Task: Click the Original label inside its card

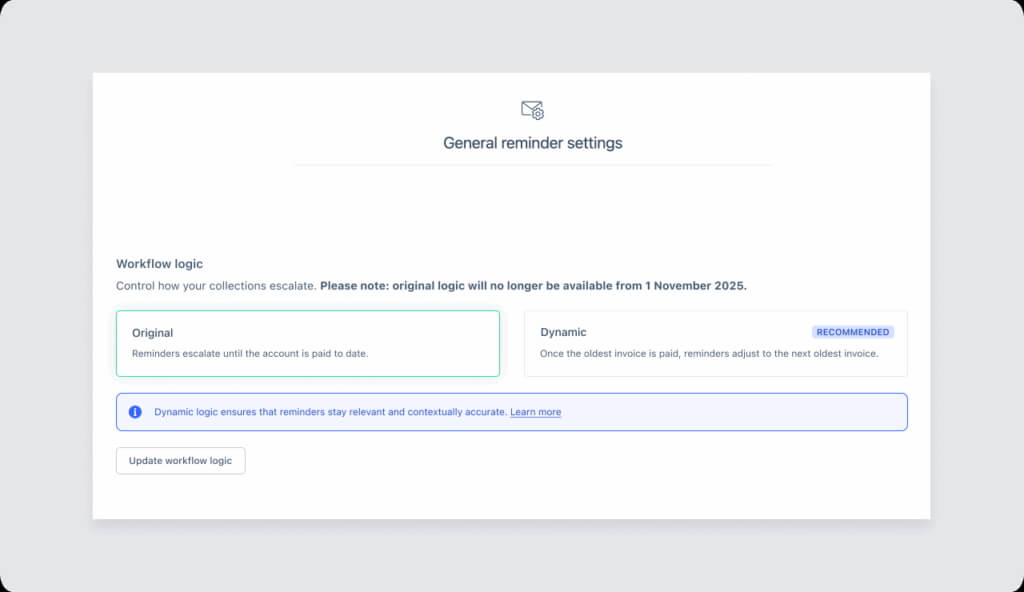Action: pos(151,333)
